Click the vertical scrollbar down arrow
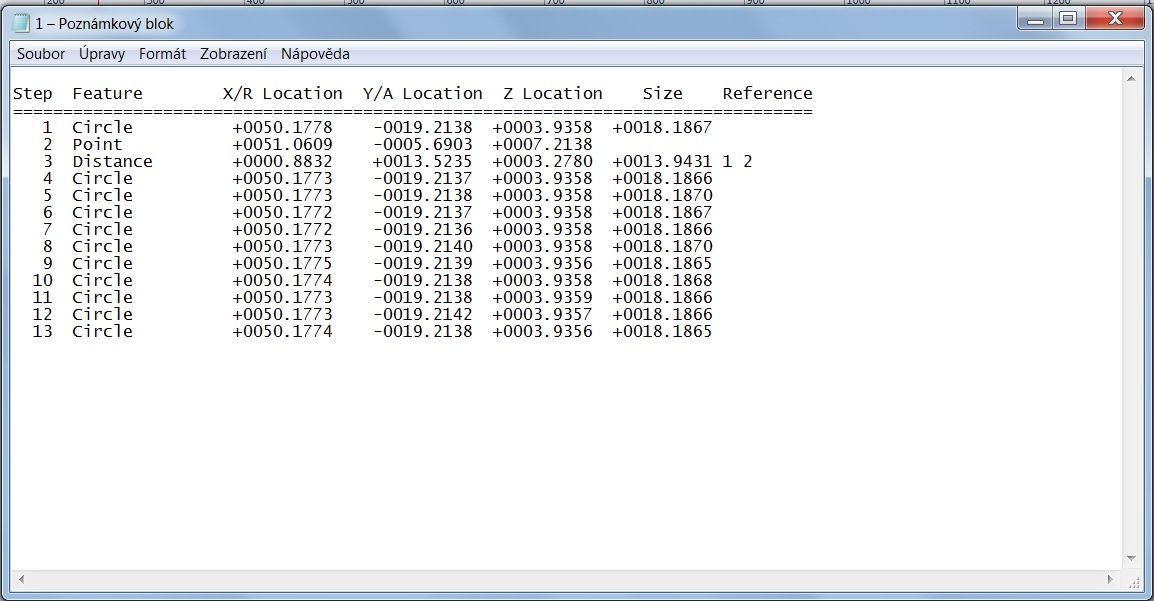This screenshot has height=601, width=1154. coord(1131,559)
